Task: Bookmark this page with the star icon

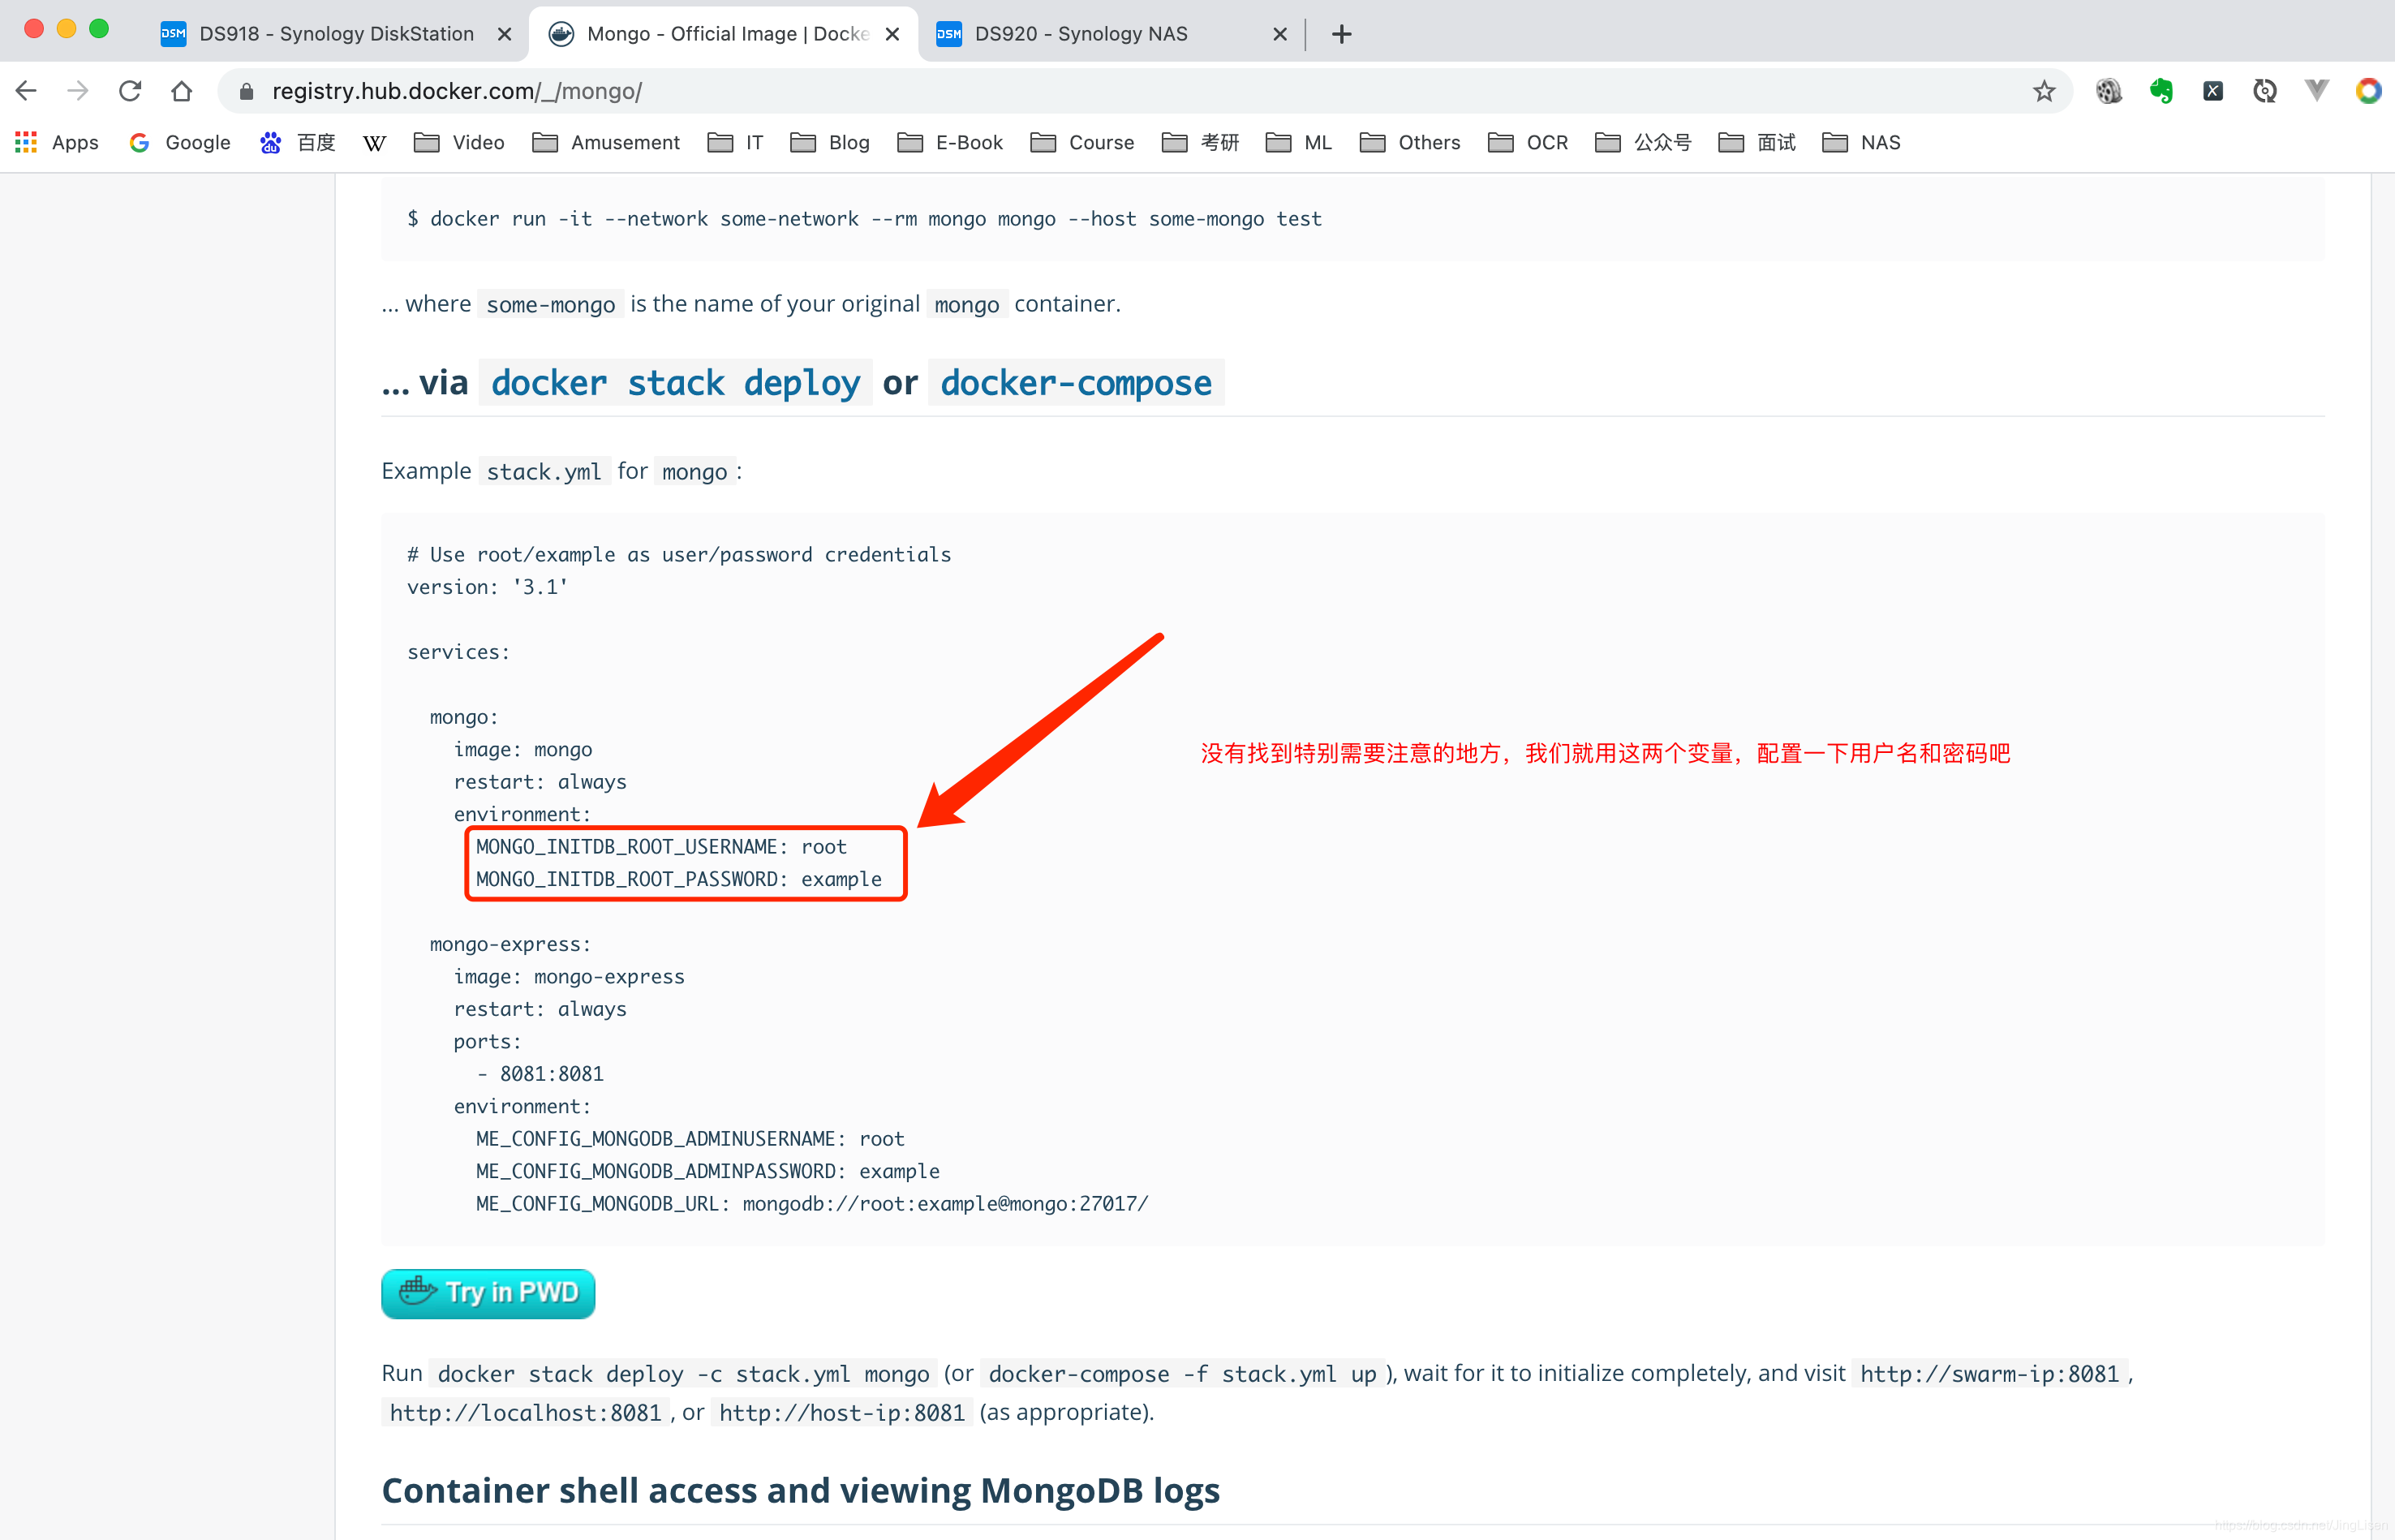Action: pos(2043,92)
